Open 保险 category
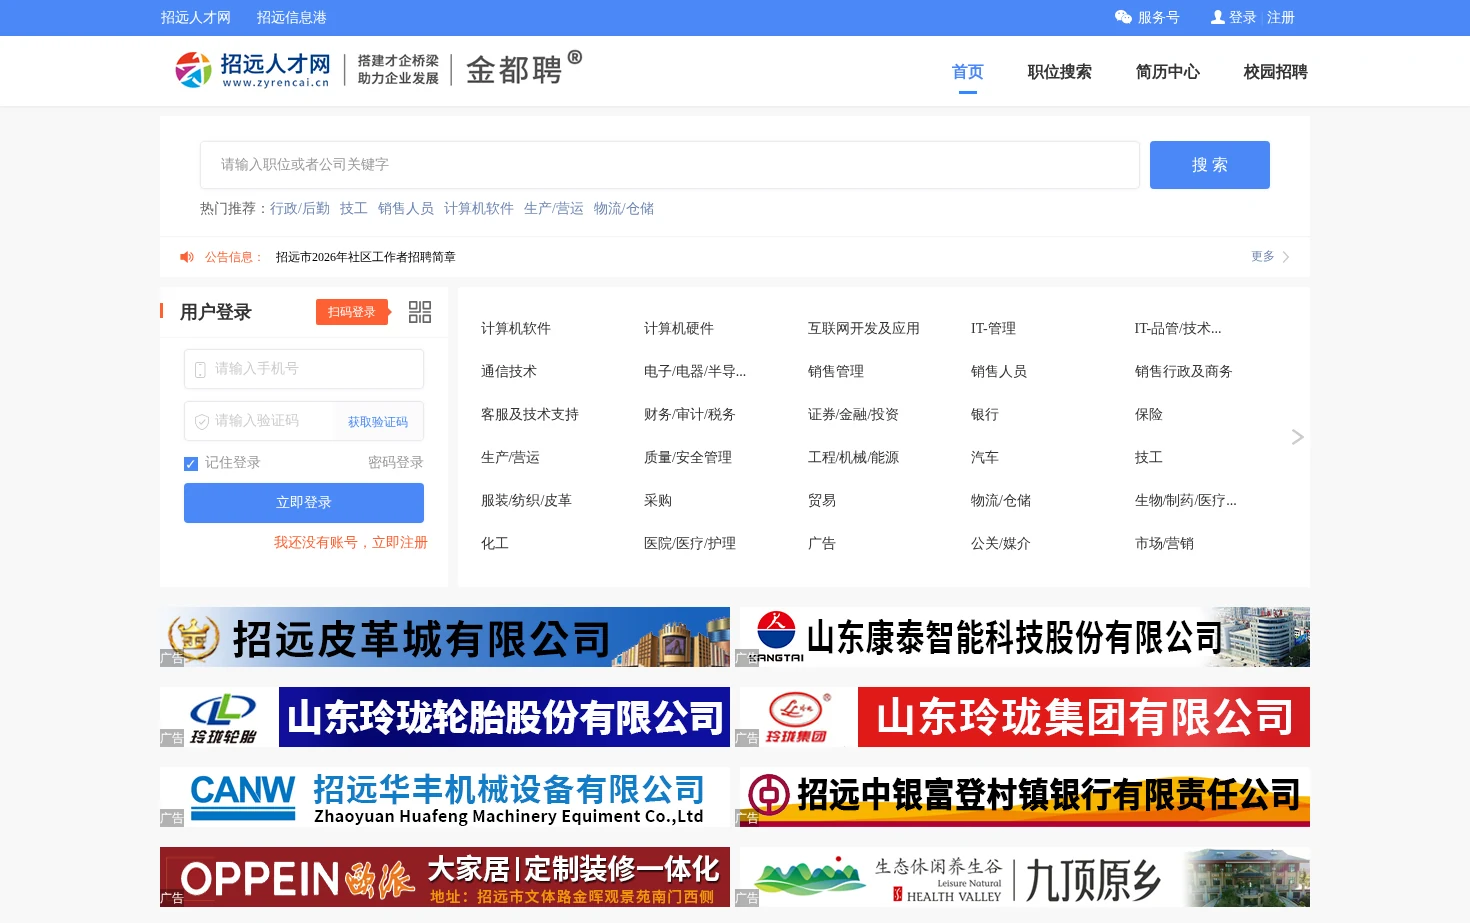The image size is (1470, 923). pos(1149,414)
